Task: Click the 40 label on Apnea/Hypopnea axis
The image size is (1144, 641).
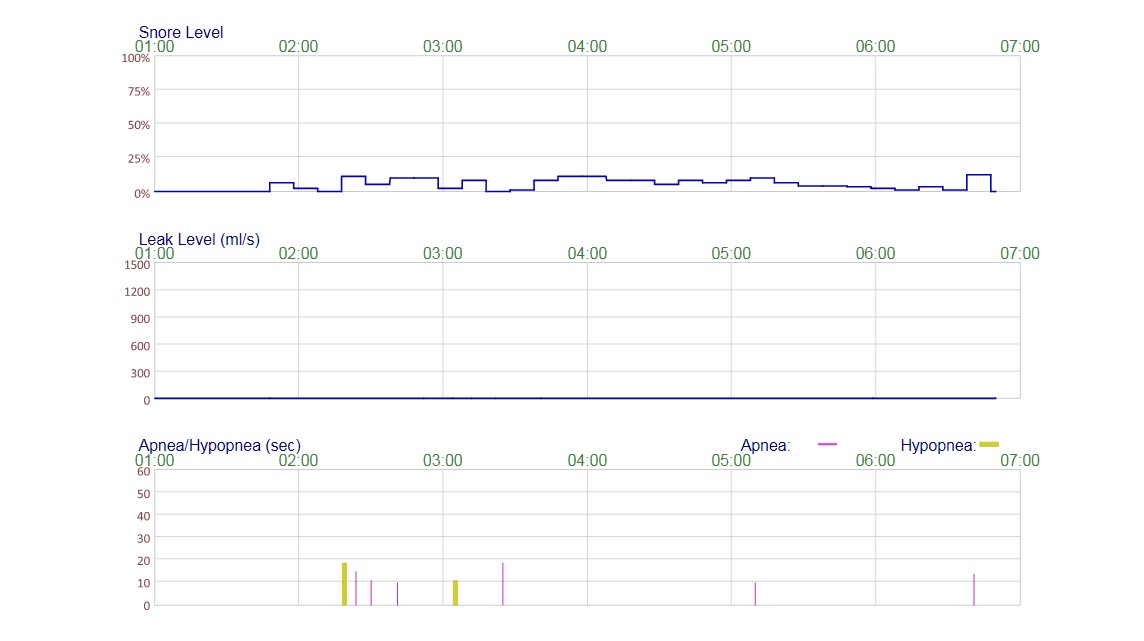Action: pyautogui.click(x=144, y=516)
